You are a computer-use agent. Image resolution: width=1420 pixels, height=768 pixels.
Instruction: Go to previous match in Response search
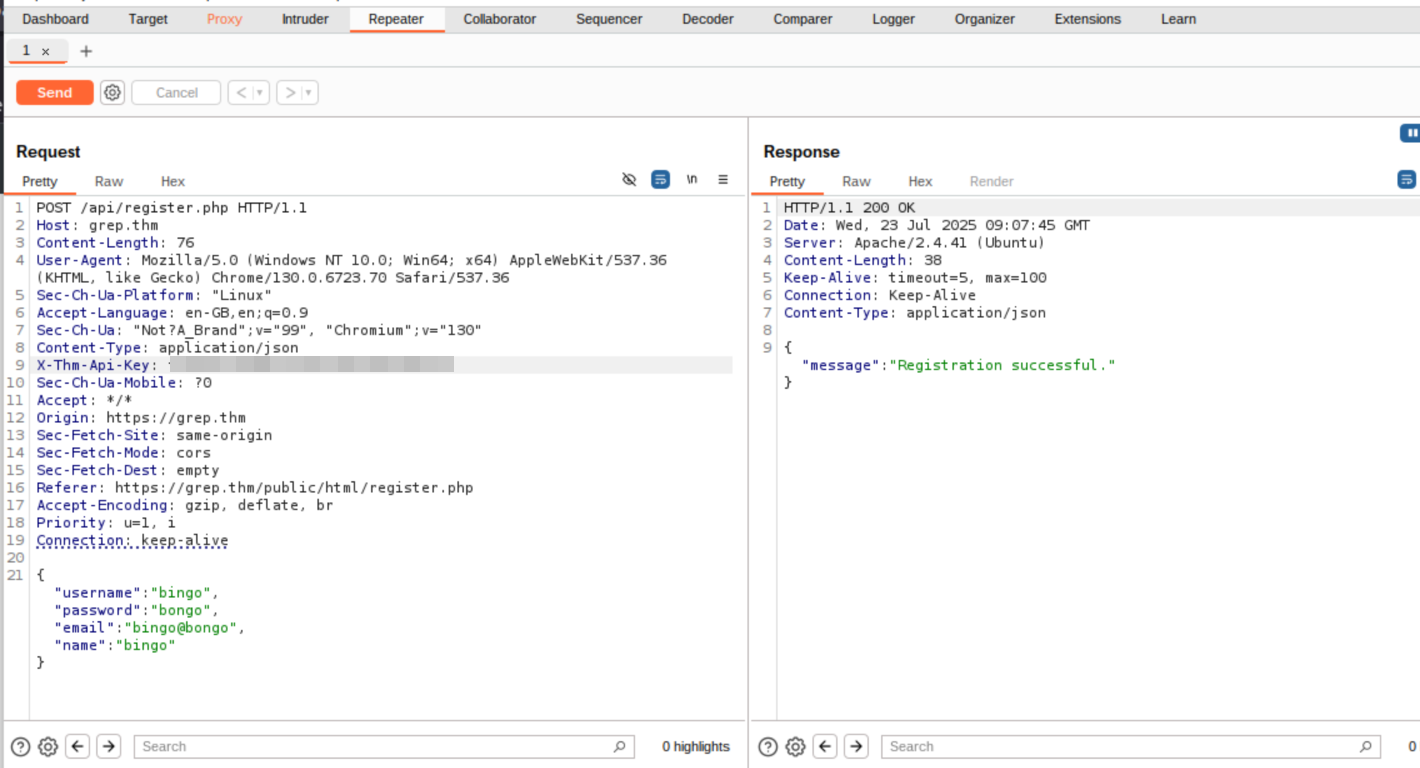pyautogui.click(x=825, y=746)
